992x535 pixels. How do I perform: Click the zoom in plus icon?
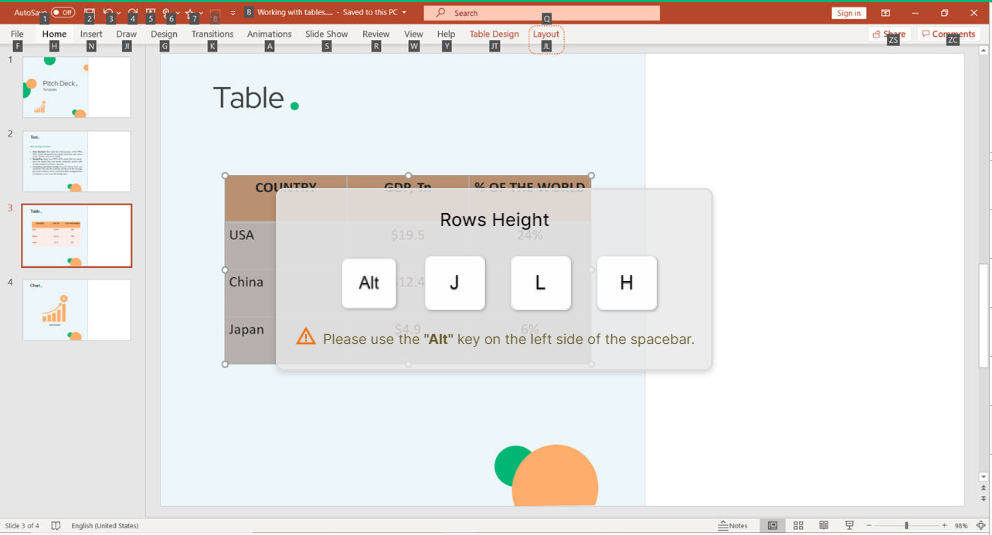click(944, 526)
